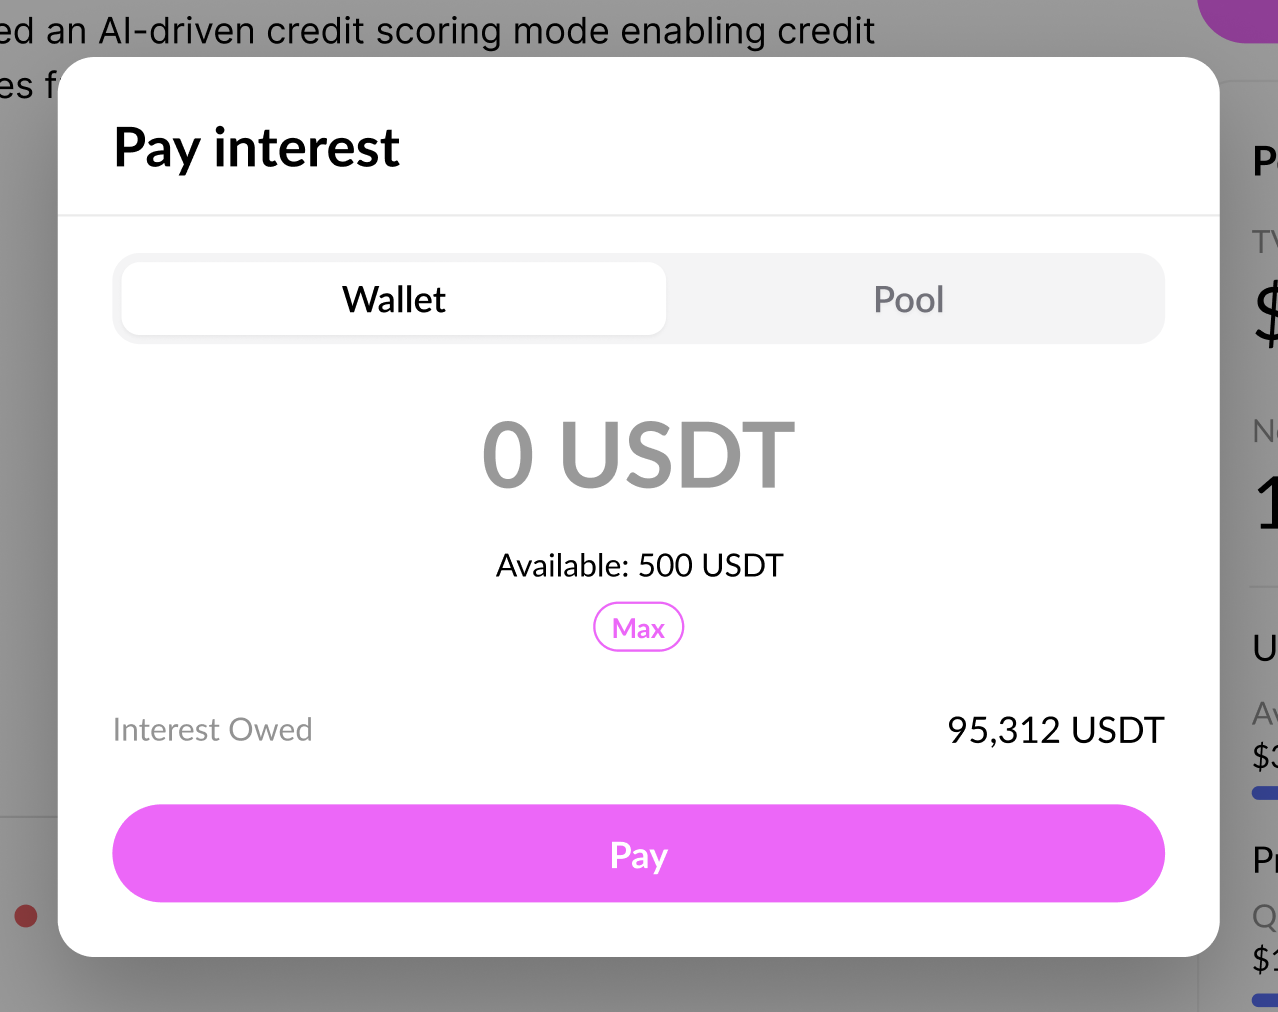Click the Pay interest dialog title
Viewport: 1278px width, 1012px height.
(x=257, y=148)
